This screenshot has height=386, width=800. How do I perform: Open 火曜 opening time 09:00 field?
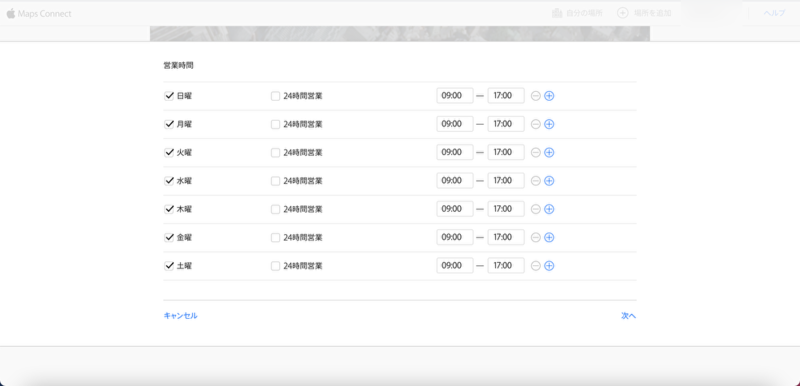455,152
